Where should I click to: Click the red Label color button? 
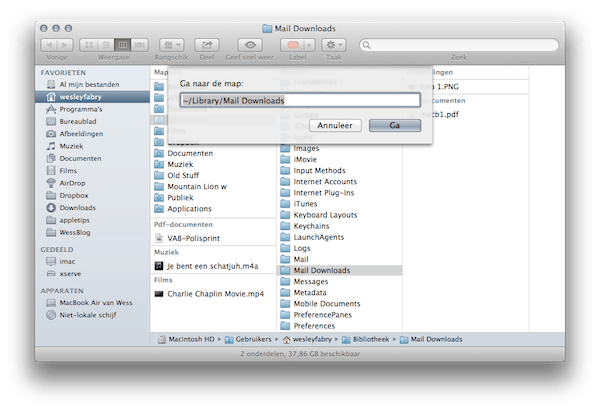tap(293, 45)
